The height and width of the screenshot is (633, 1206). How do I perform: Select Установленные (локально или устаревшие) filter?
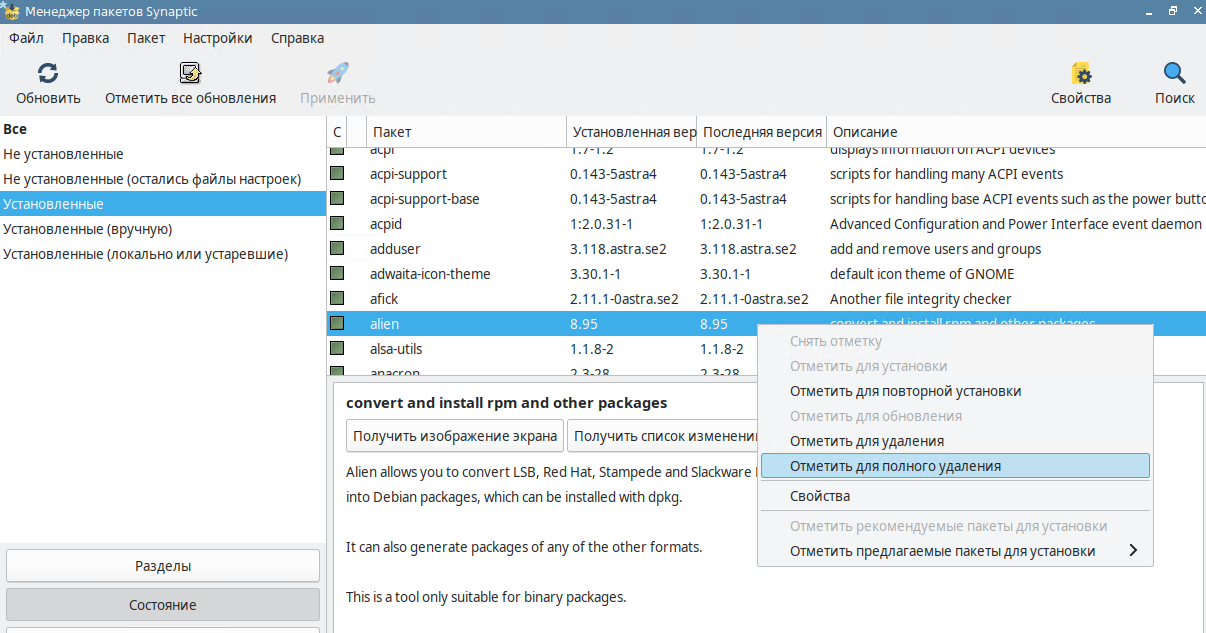click(x=163, y=254)
